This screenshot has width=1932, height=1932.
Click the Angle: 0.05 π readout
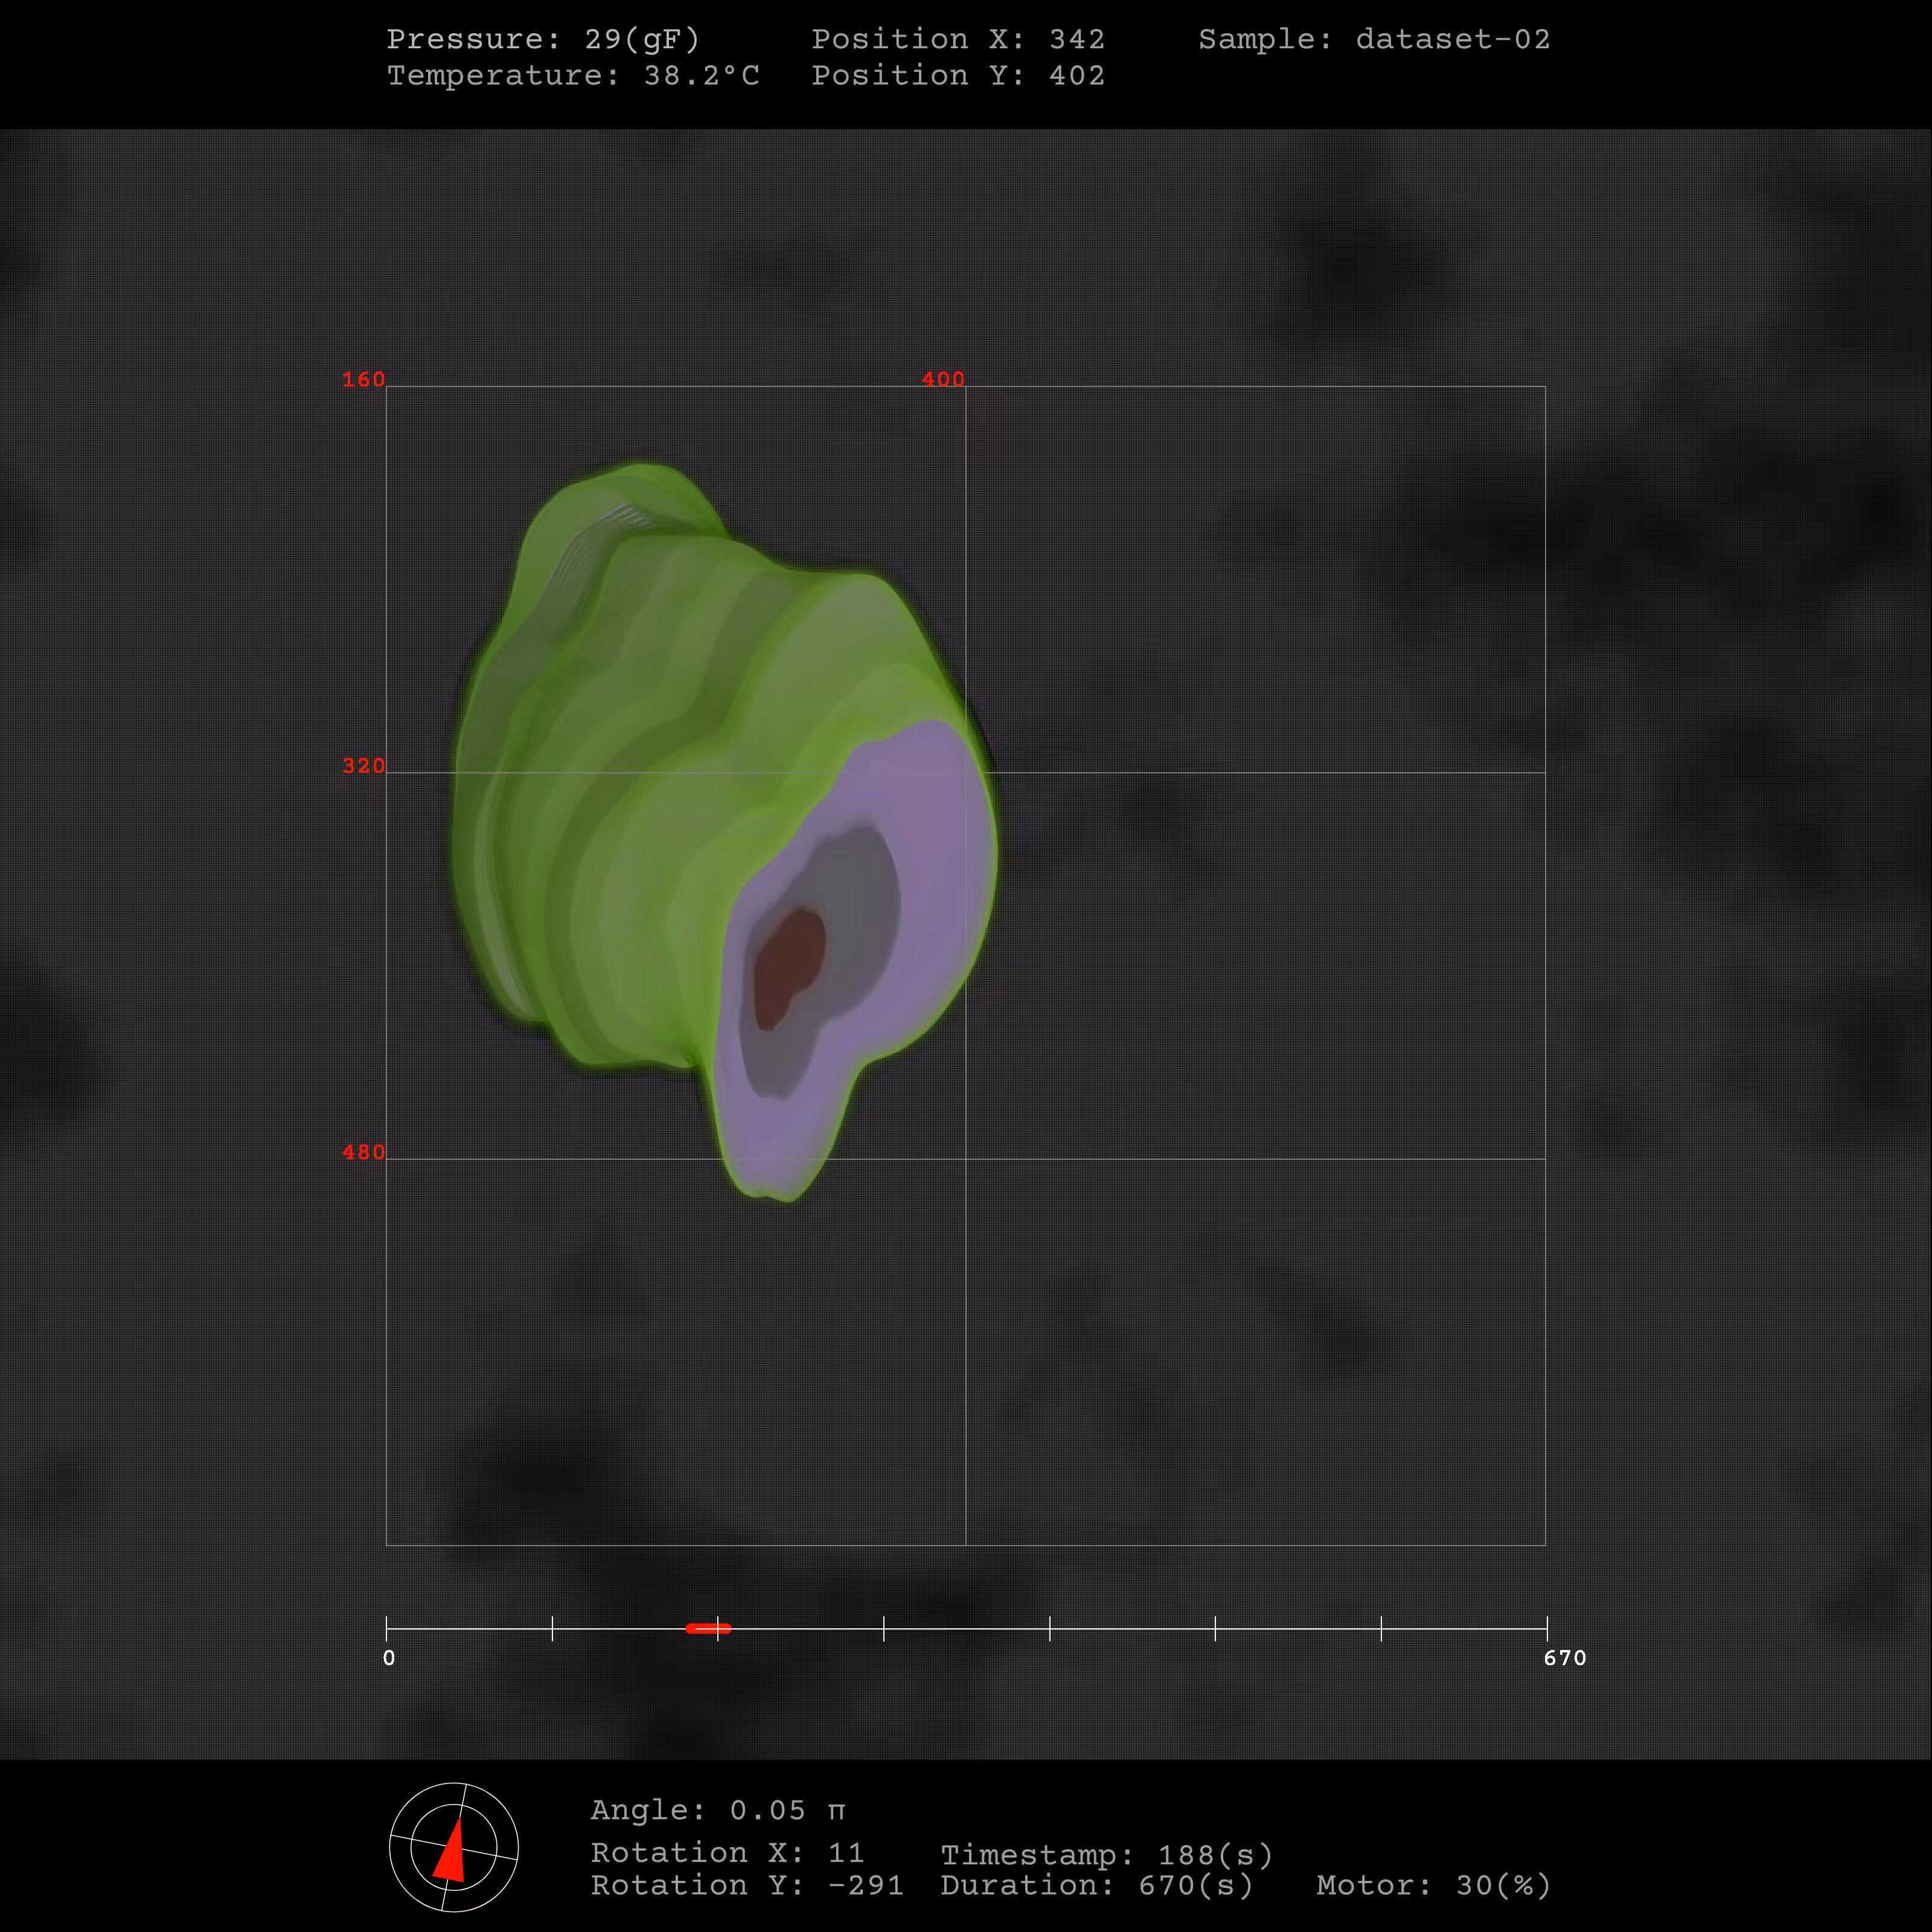tap(718, 1810)
